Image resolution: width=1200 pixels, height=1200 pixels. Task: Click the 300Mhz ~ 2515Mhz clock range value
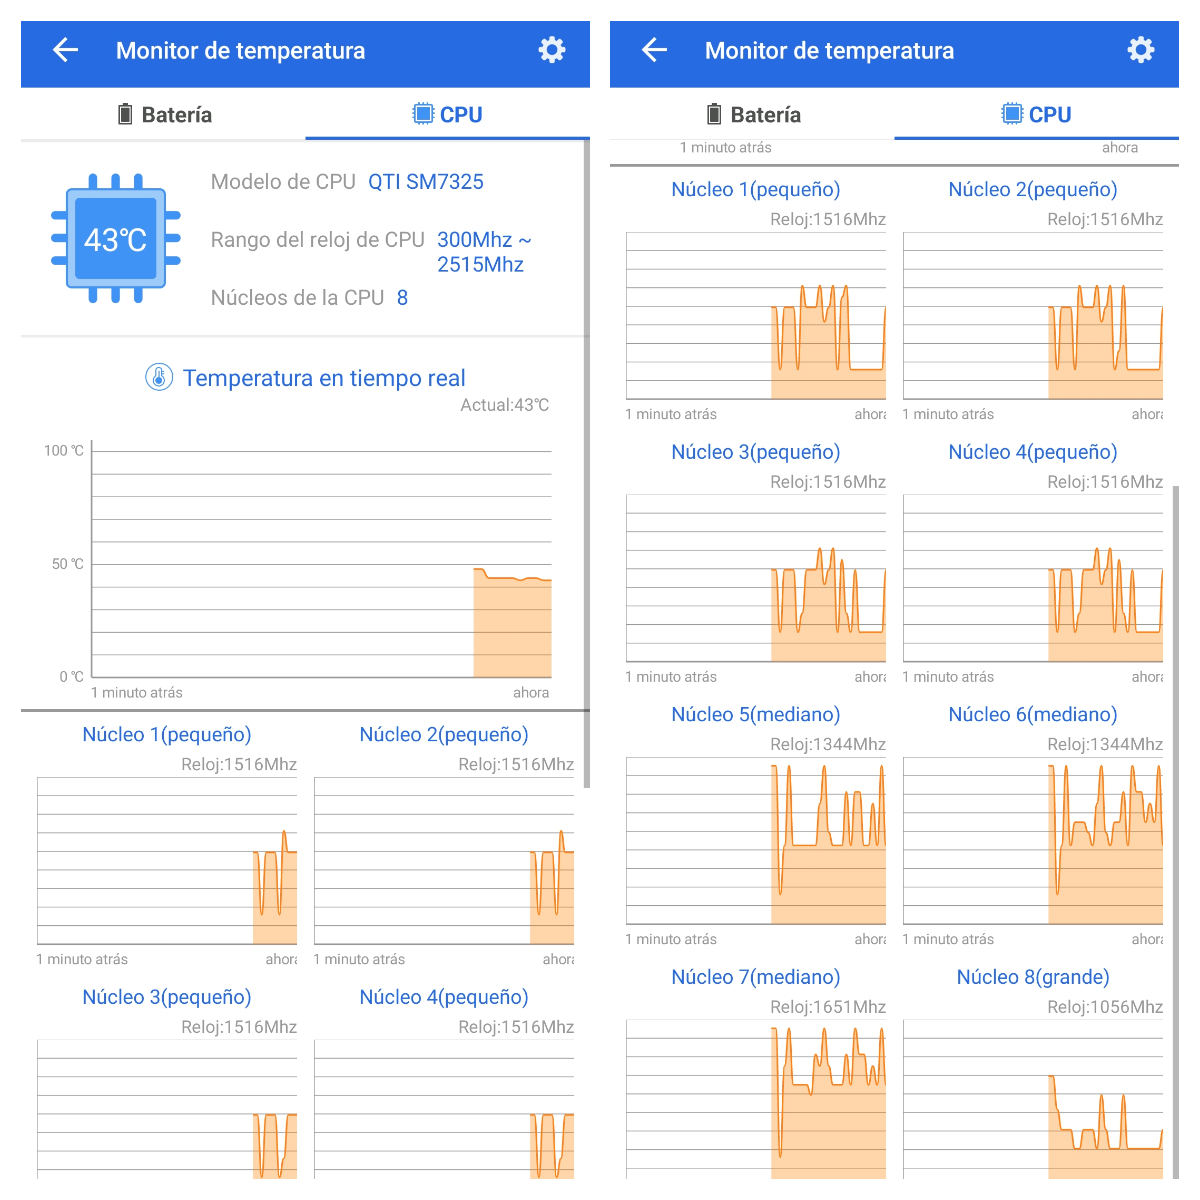(483, 252)
